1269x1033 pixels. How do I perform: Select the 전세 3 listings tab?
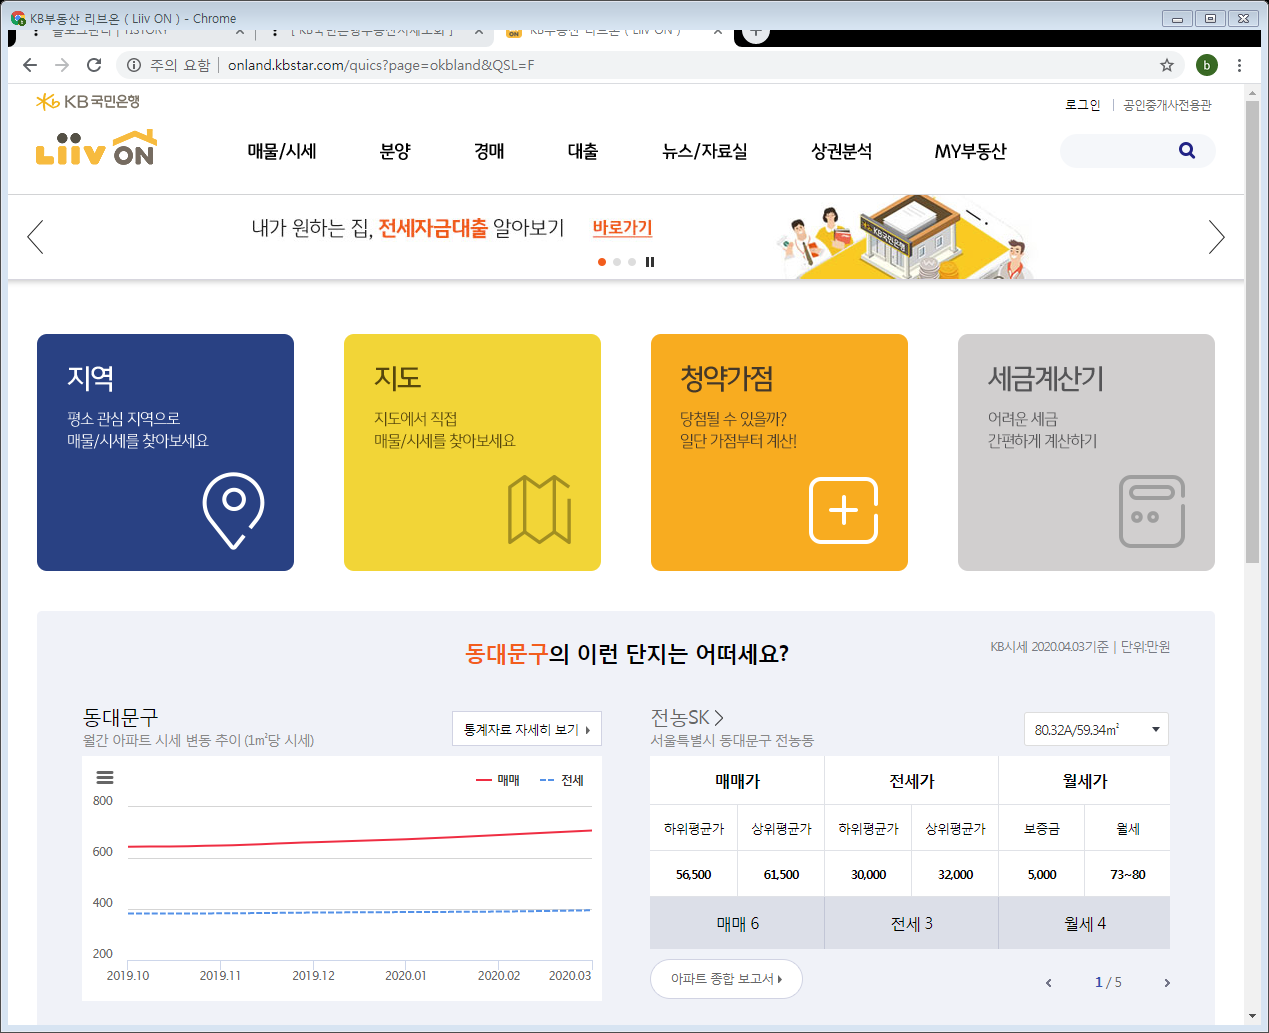click(911, 923)
